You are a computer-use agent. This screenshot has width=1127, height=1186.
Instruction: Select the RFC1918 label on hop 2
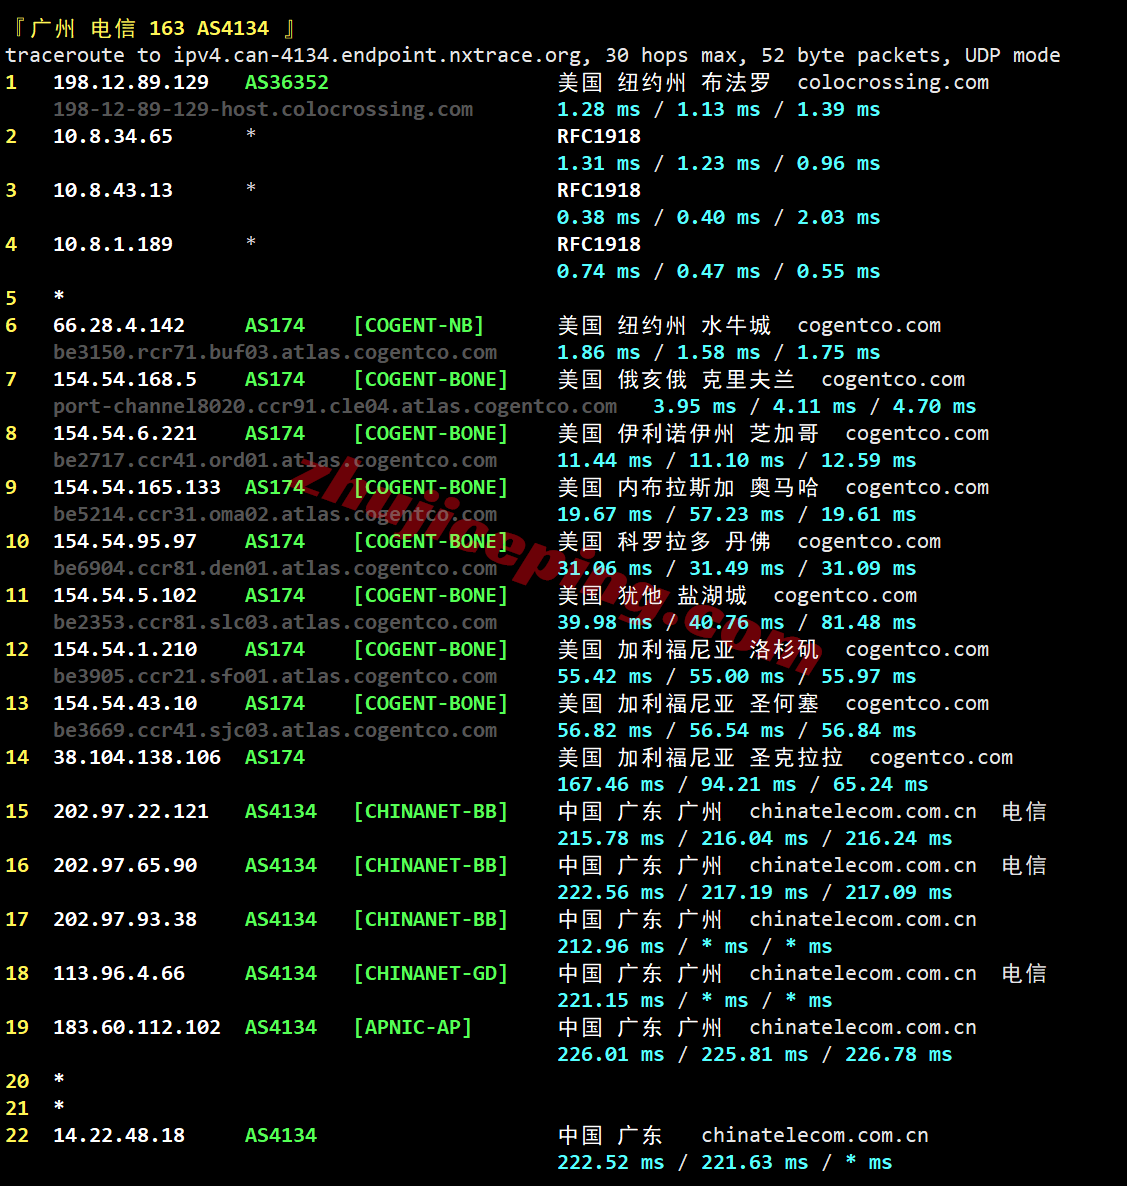594,136
